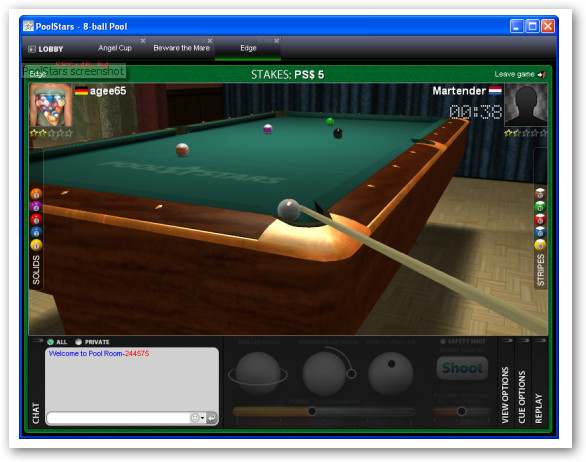Viewport: 586px width, 462px height.
Task: Click the green ball on the table
Action: pyautogui.click(x=330, y=121)
